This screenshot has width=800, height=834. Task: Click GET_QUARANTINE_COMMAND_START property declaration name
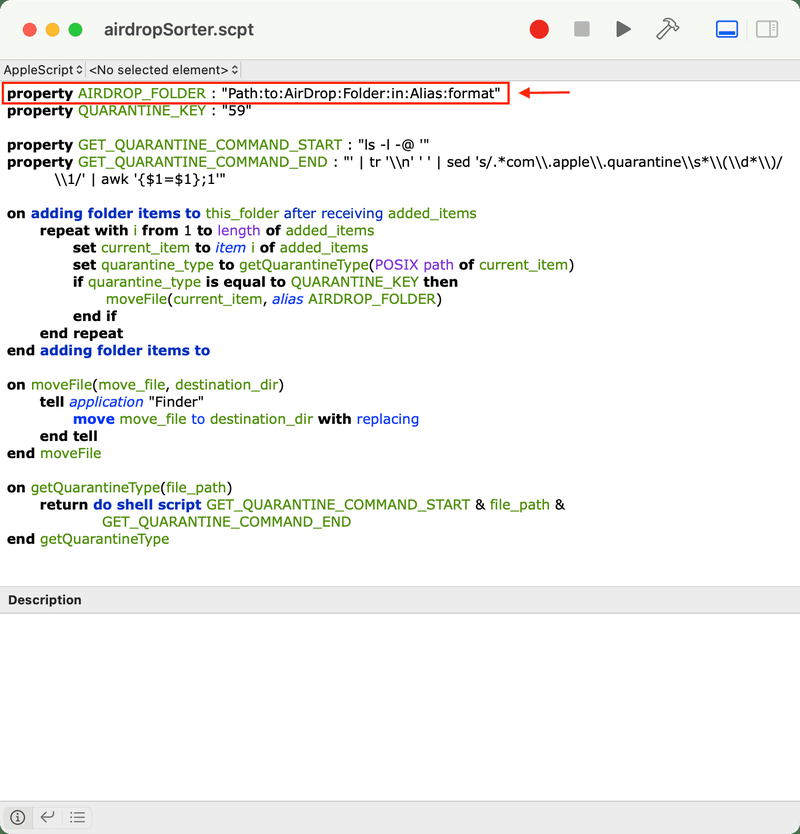click(210, 145)
